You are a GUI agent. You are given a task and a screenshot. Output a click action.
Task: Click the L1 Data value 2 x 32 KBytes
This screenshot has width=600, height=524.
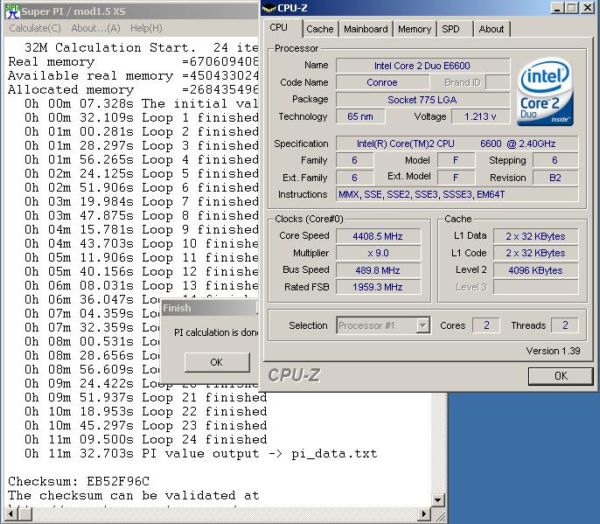(x=535, y=236)
